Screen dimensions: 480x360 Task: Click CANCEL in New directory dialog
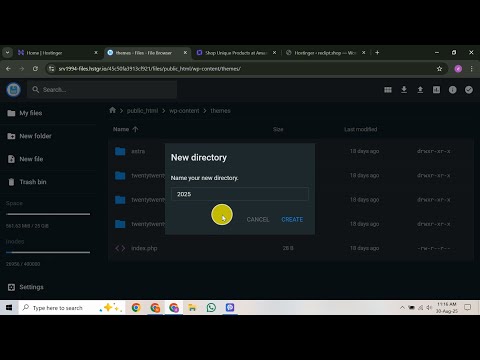point(258,219)
